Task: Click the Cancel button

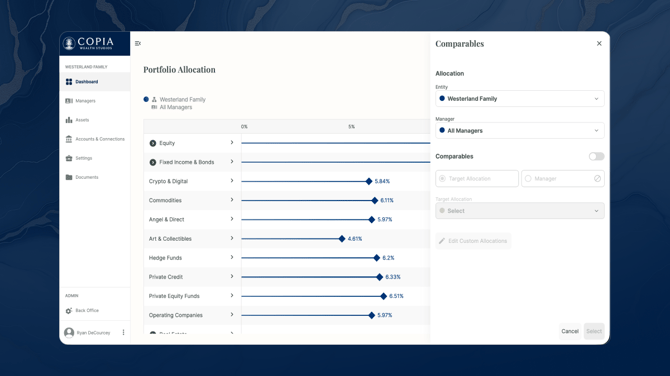Action: [x=570, y=331]
